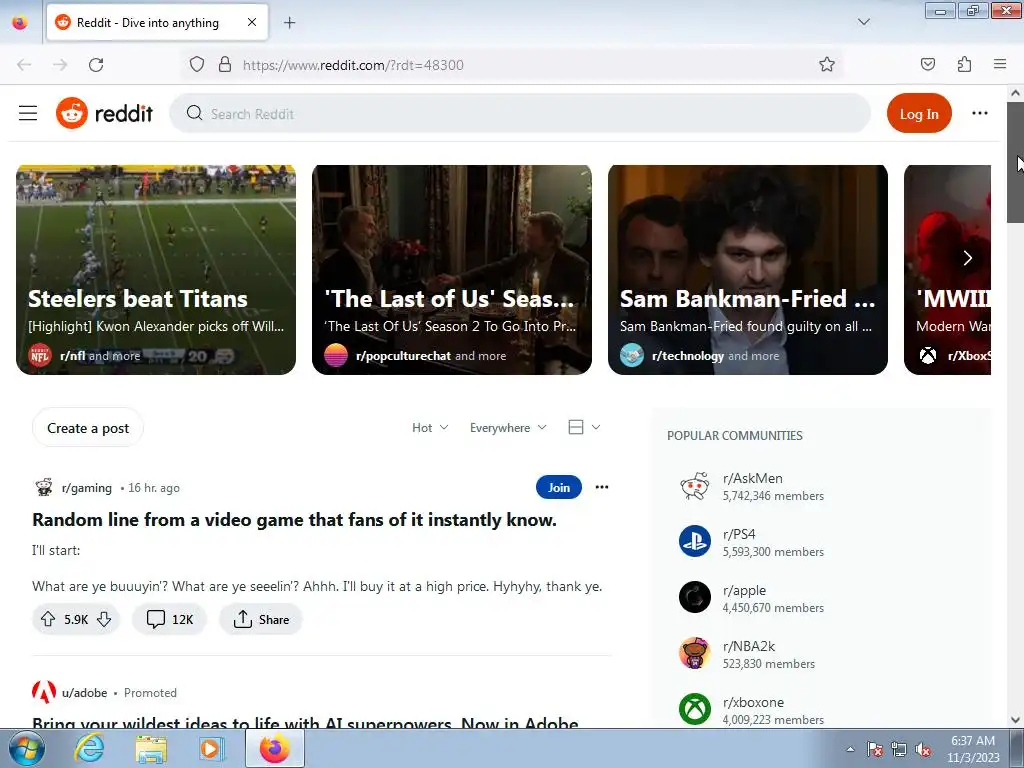
Task: Click the r/gaming community avatar
Action: [x=44, y=487]
